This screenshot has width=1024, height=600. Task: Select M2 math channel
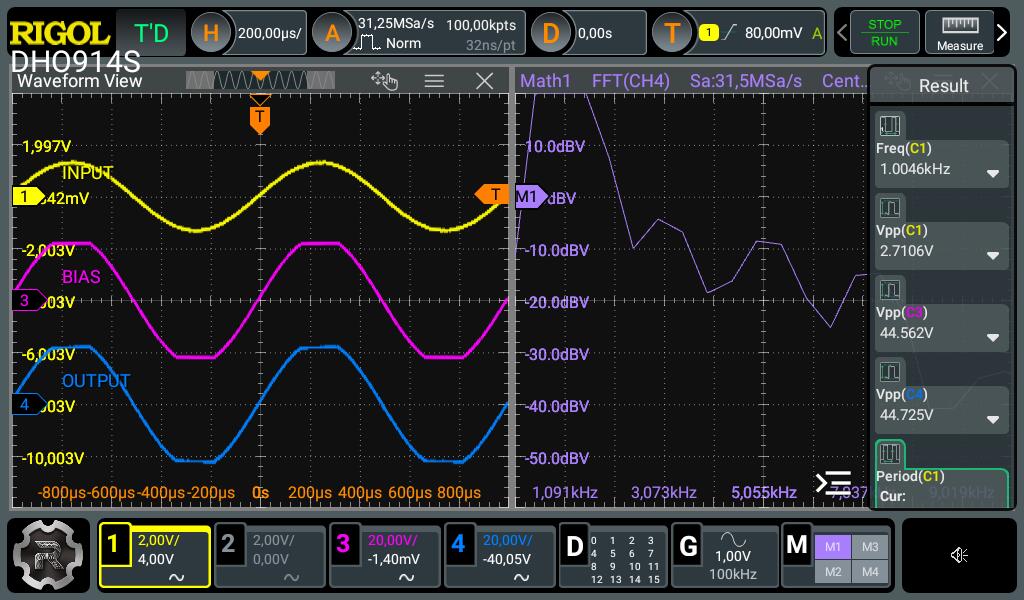(x=833, y=572)
